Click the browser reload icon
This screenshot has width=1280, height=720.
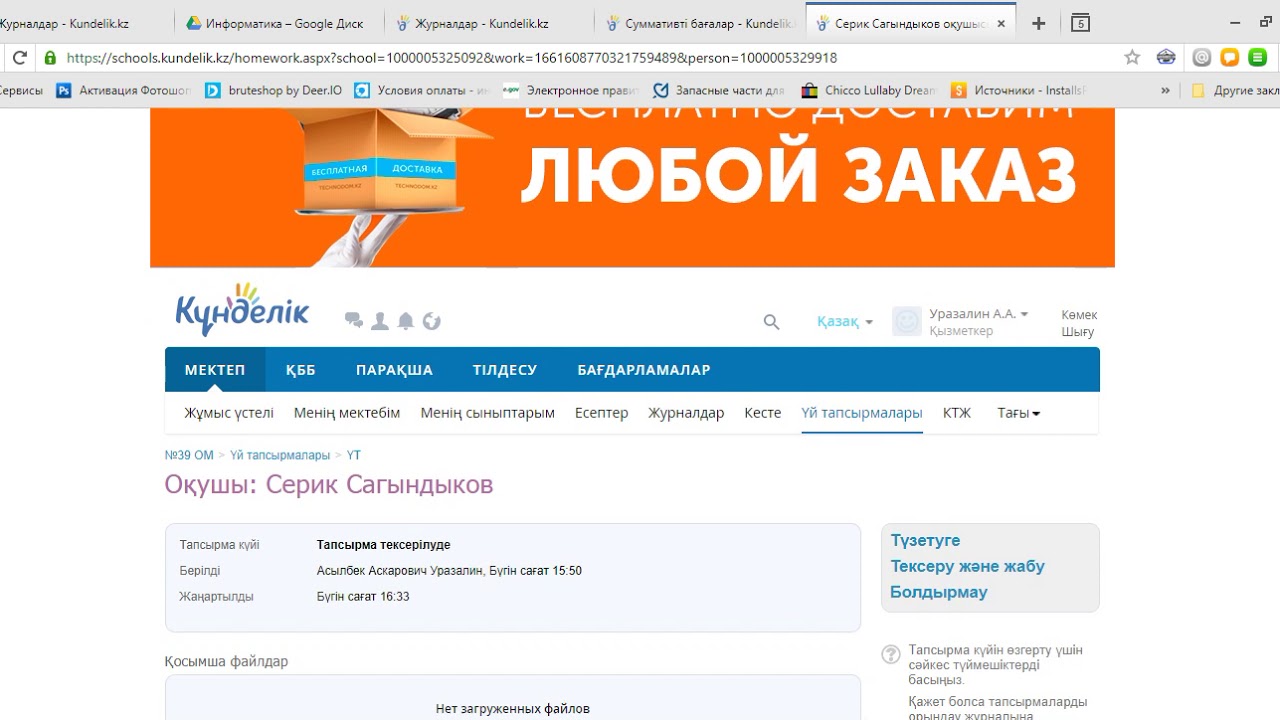click(19, 58)
